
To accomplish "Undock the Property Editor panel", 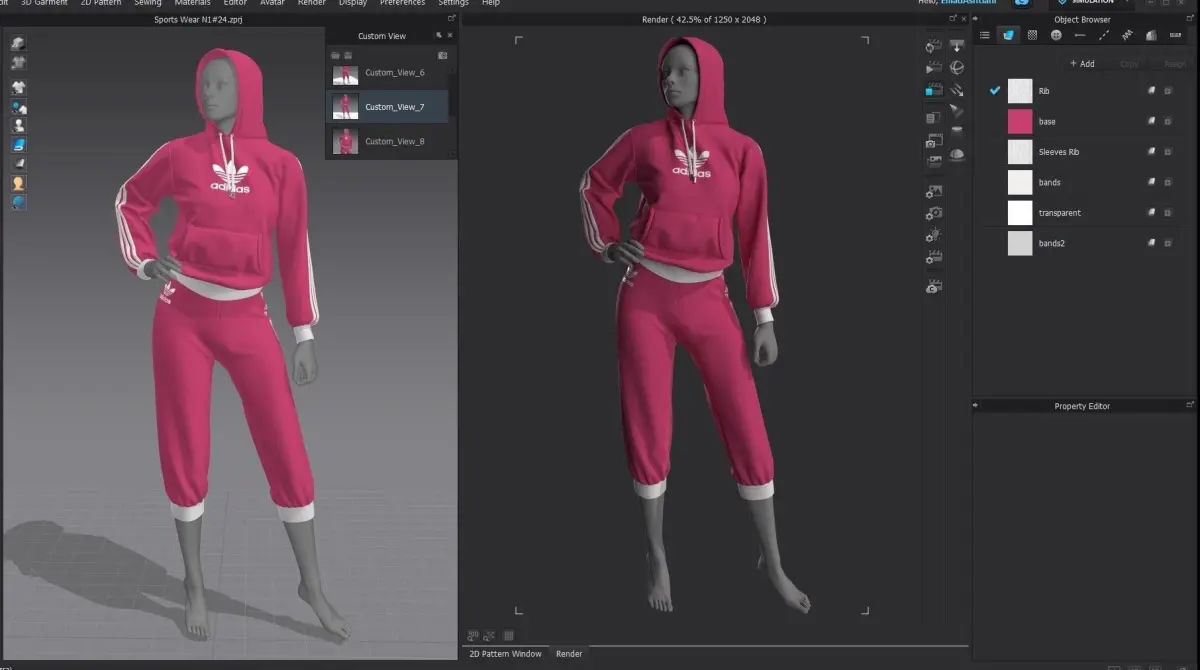I will pos(1190,405).
